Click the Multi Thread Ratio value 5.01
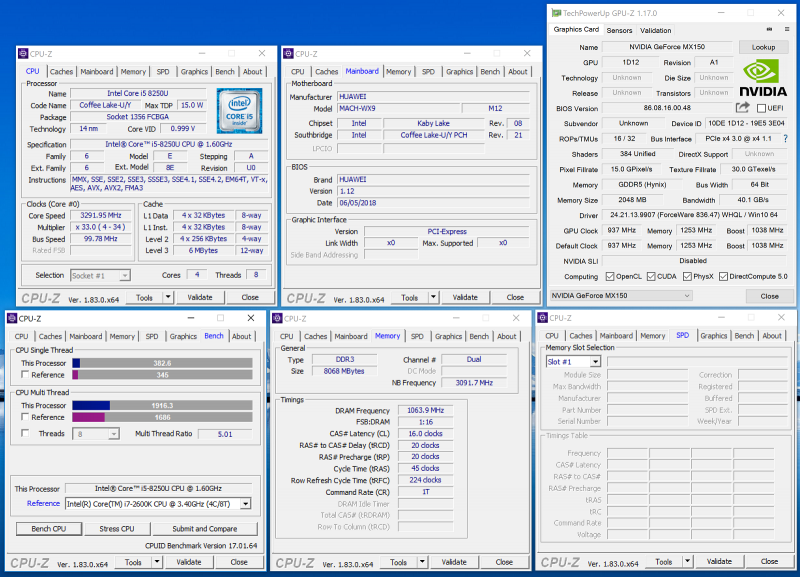Viewport: 800px width, 577px height. click(x=225, y=434)
